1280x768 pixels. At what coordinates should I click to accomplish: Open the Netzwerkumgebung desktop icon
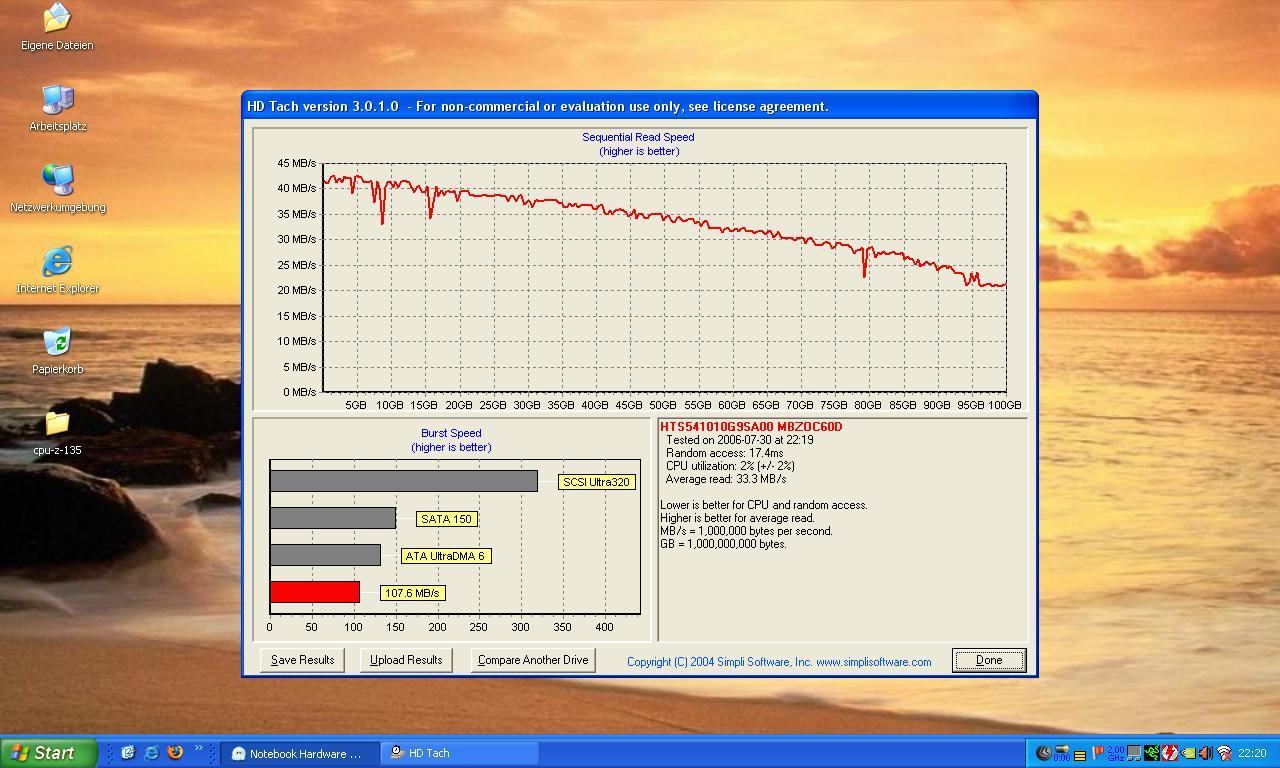click(57, 189)
